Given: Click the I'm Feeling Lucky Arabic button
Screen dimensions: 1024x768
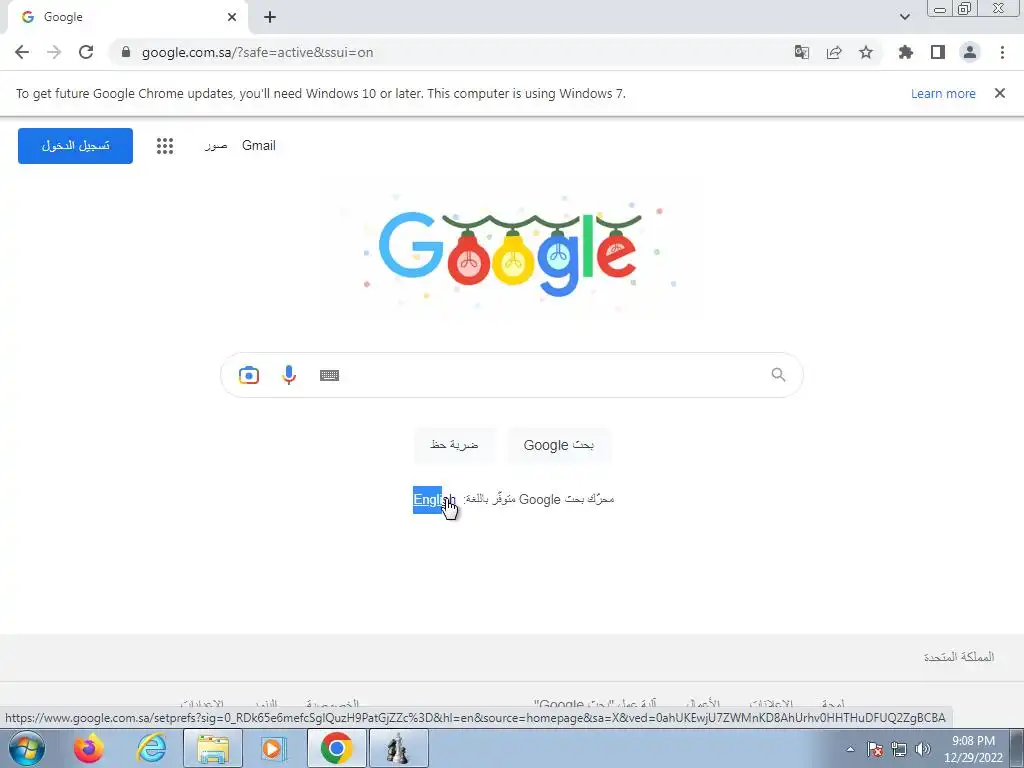Looking at the screenshot, I should tap(454, 445).
